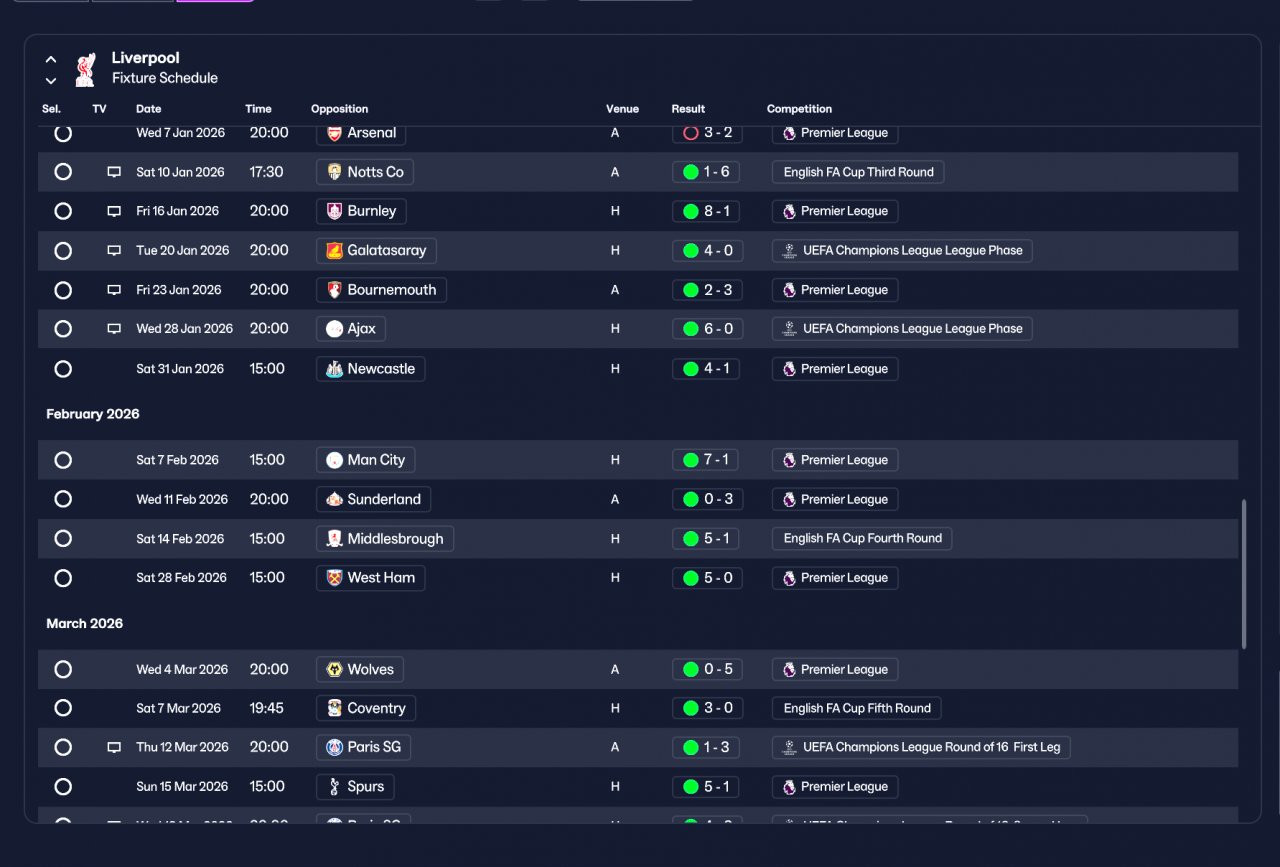
Task: Click the TV icon for Bournemouth fixture
Action: [114, 290]
